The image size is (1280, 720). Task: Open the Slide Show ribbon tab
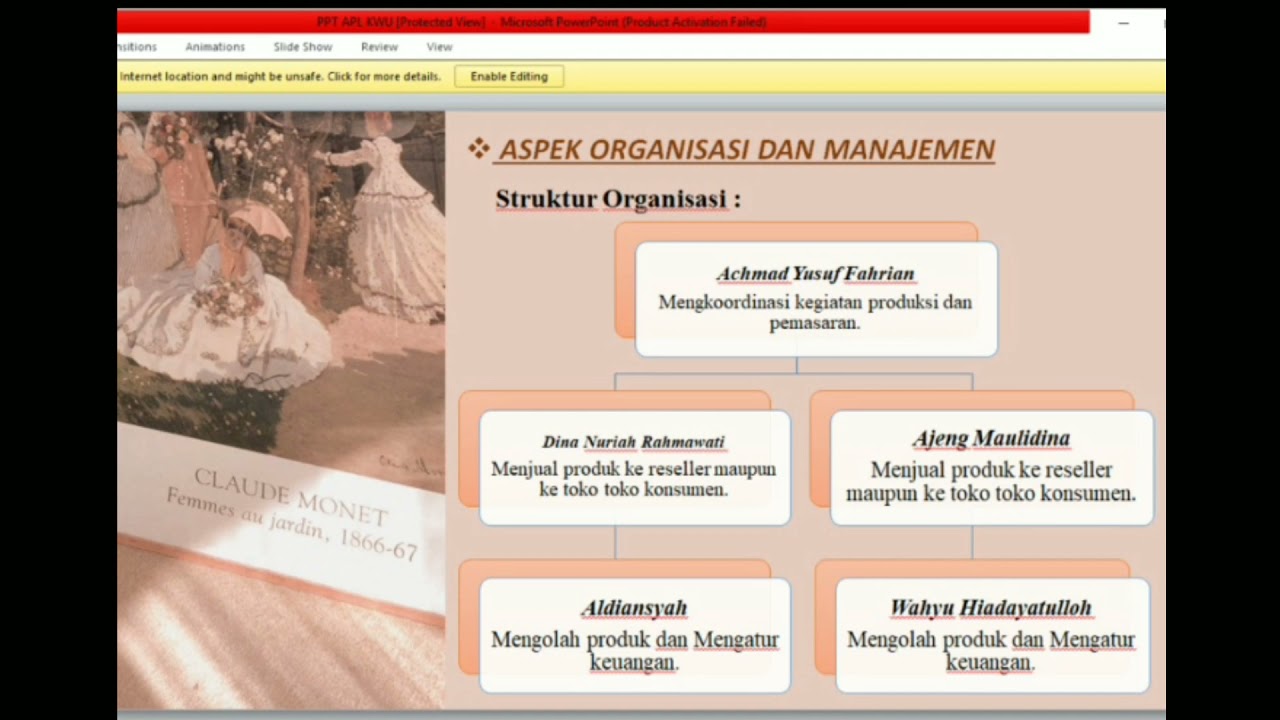click(x=303, y=47)
